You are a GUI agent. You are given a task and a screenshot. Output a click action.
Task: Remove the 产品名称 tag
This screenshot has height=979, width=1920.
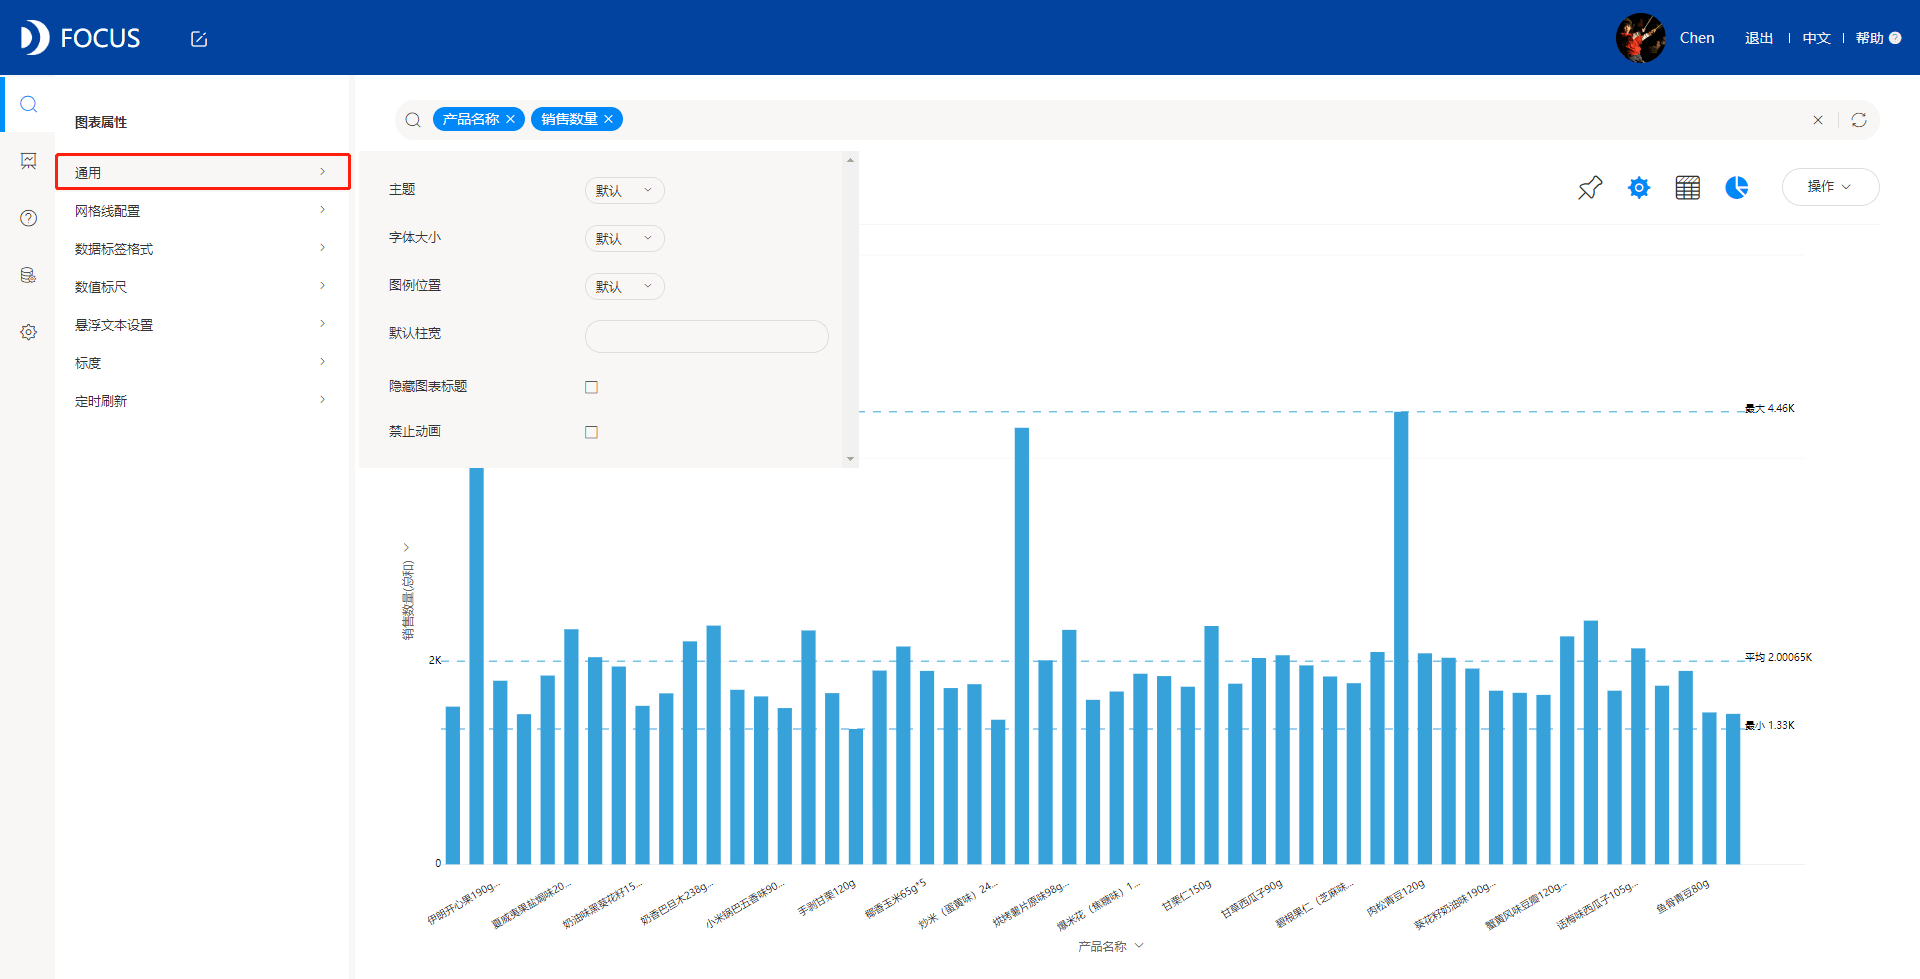(x=510, y=119)
